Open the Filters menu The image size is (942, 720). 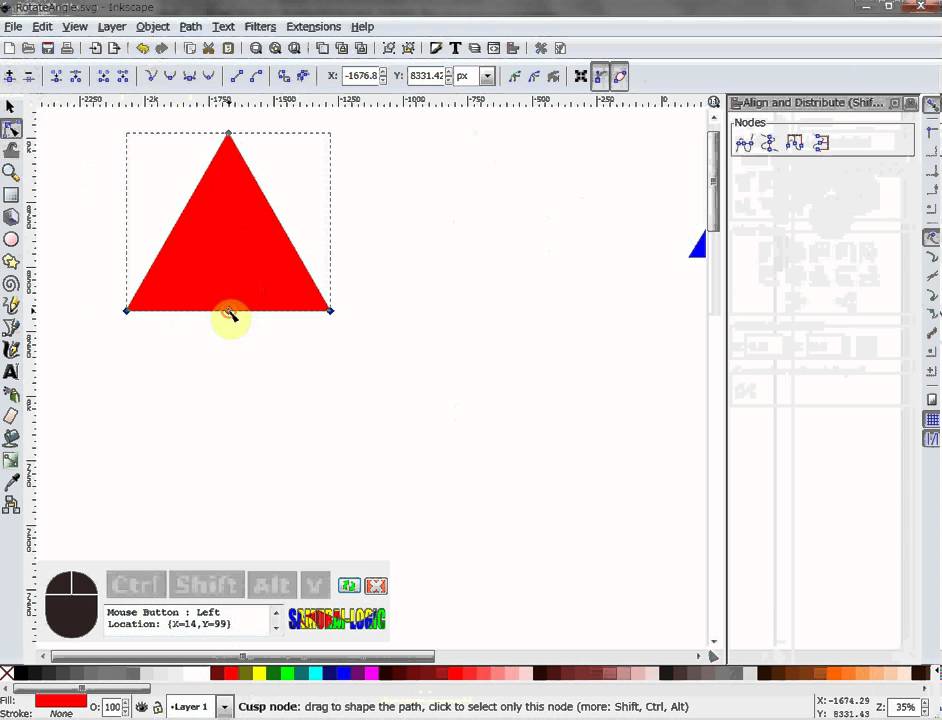(x=260, y=26)
